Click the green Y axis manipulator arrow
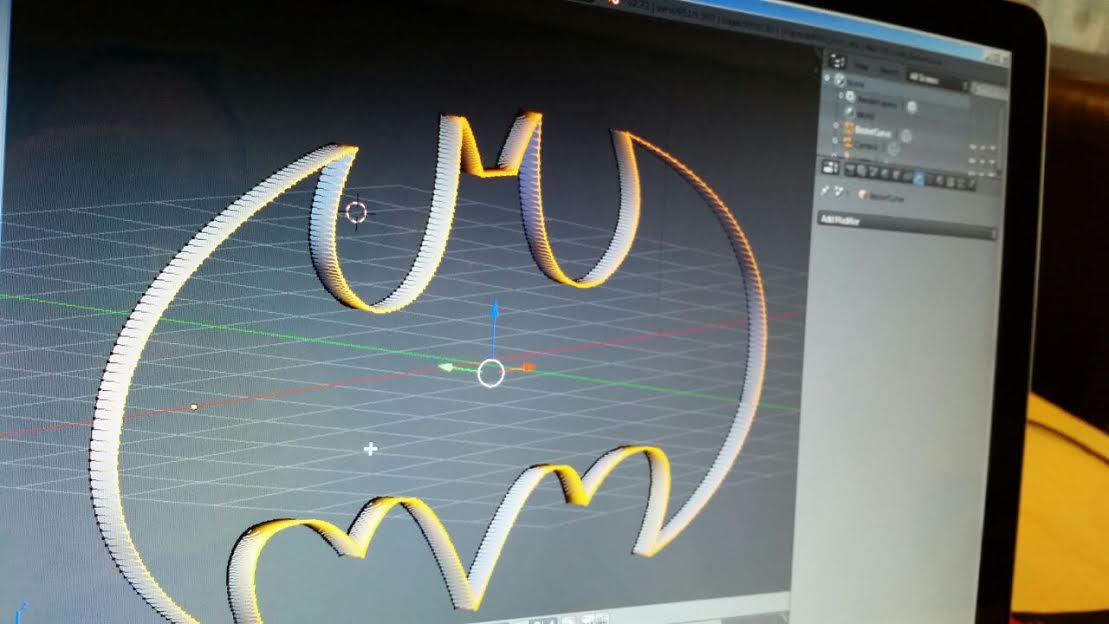1109x624 pixels. (x=446, y=367)
